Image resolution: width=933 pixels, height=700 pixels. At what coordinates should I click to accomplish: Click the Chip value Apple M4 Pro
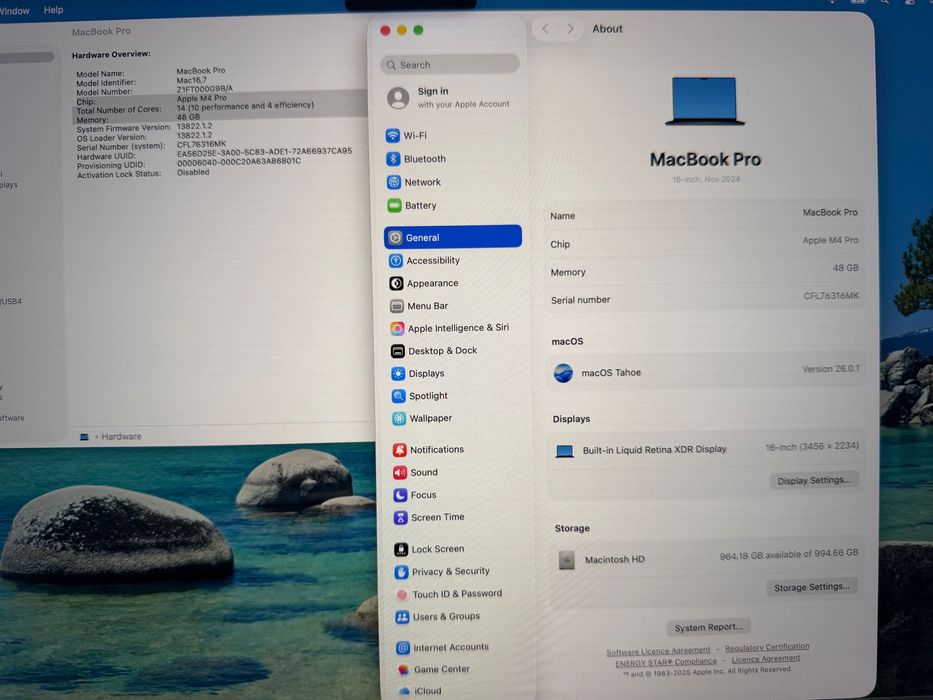click(x=830, y=240)
